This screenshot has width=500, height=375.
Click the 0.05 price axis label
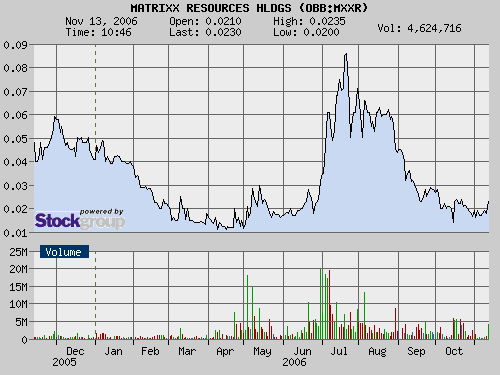point(15,139)
